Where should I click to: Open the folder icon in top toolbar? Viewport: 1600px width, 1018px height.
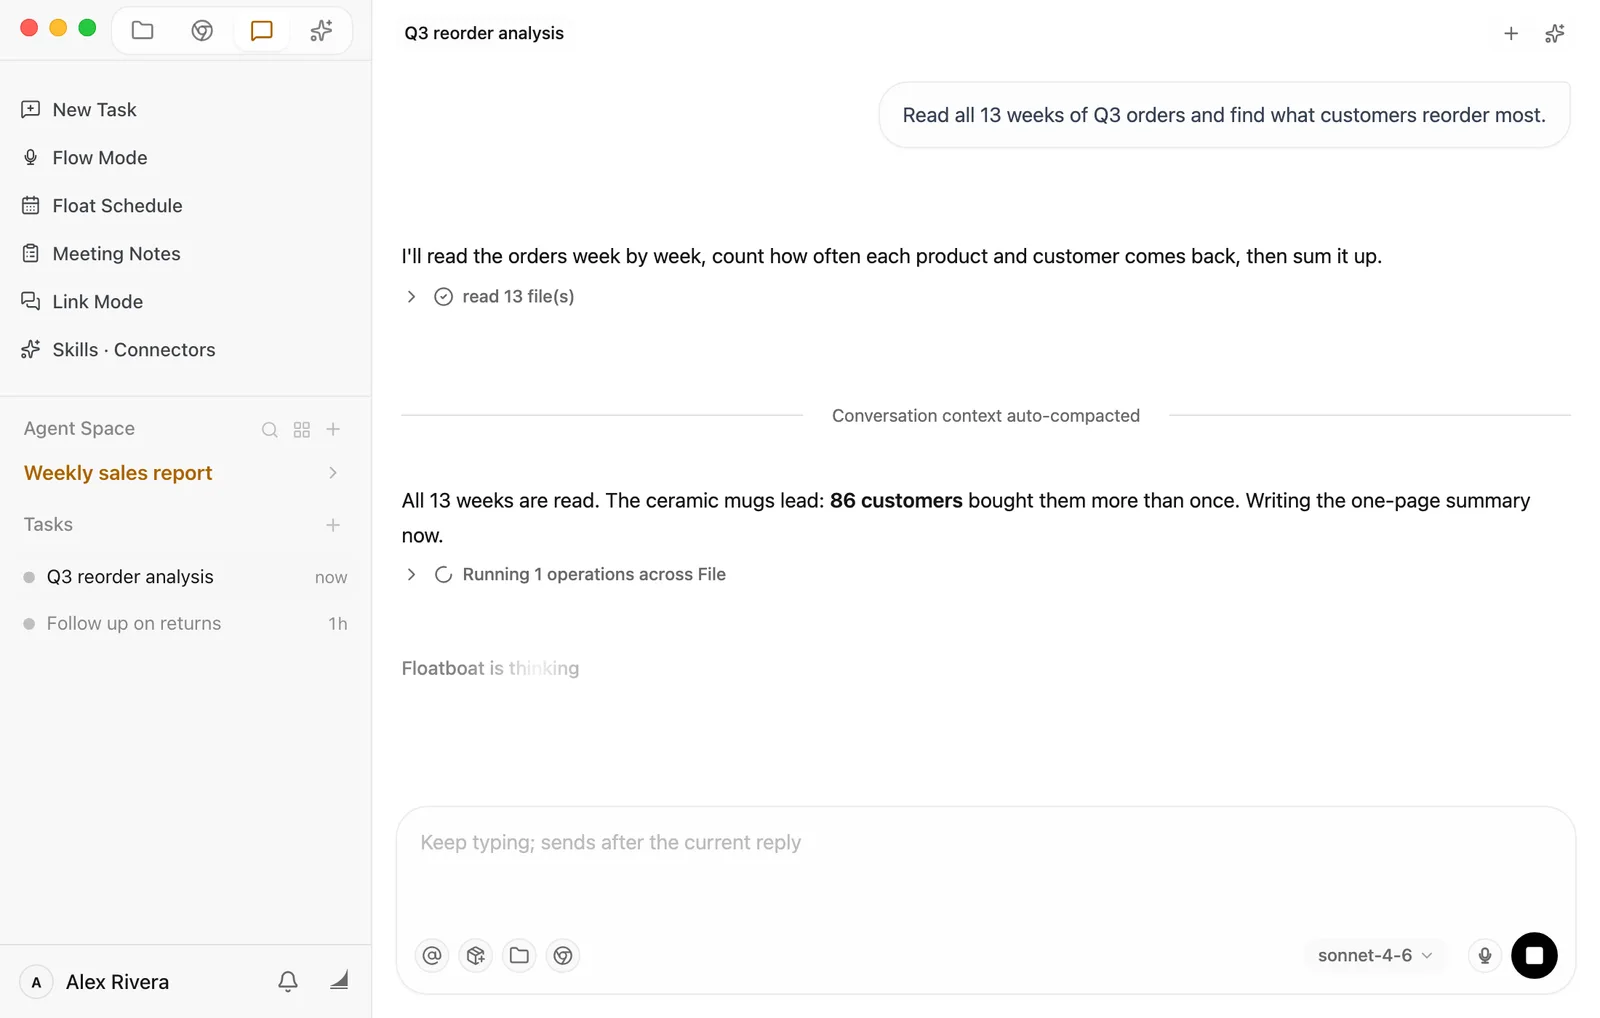coord(143,31)
